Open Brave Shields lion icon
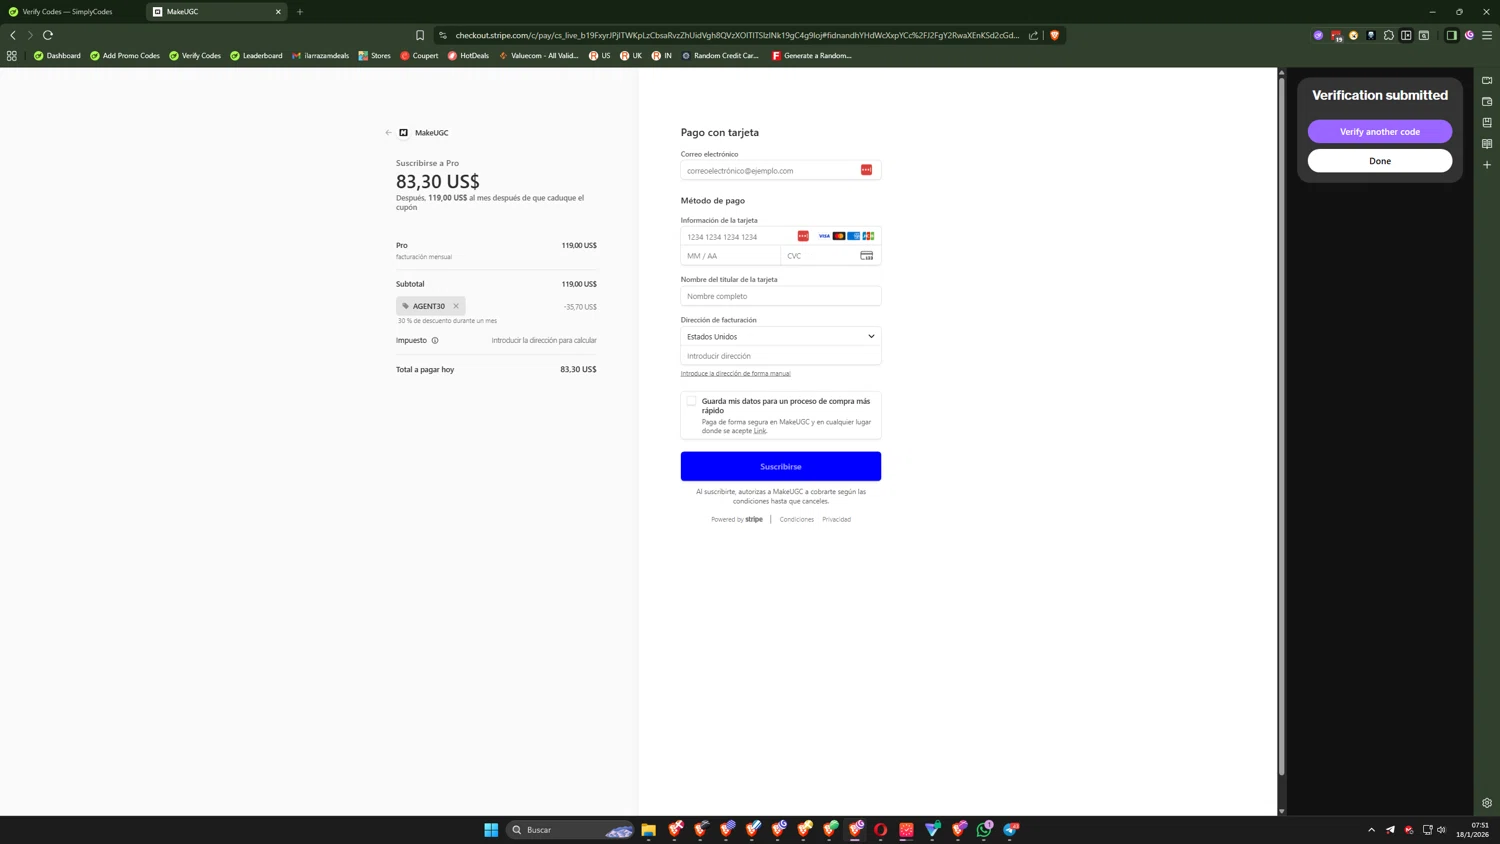 coord(1054,35)
